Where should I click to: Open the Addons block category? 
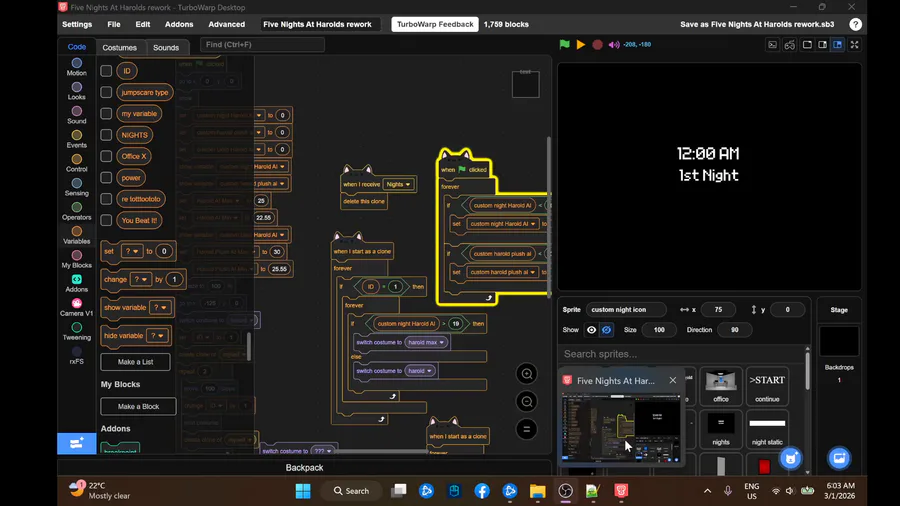click(x=76, y=283)
